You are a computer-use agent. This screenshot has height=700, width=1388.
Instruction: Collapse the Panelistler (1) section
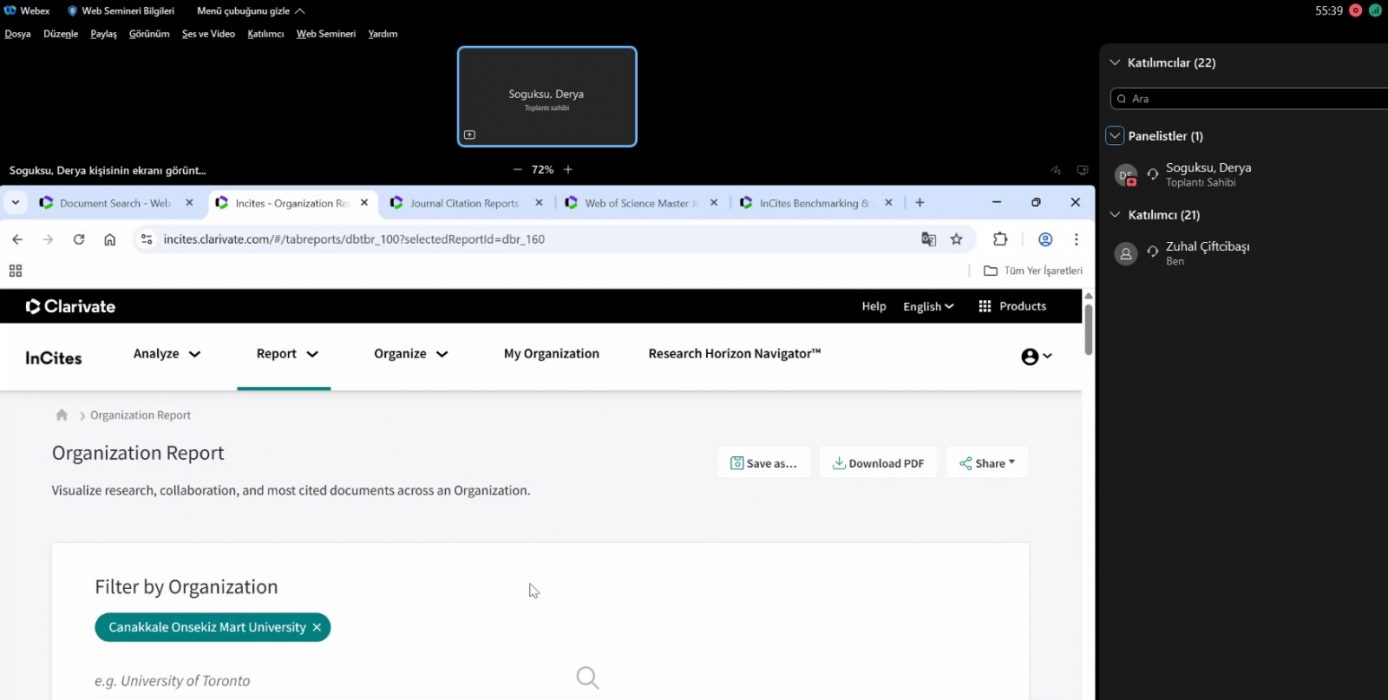[1115, 136]
